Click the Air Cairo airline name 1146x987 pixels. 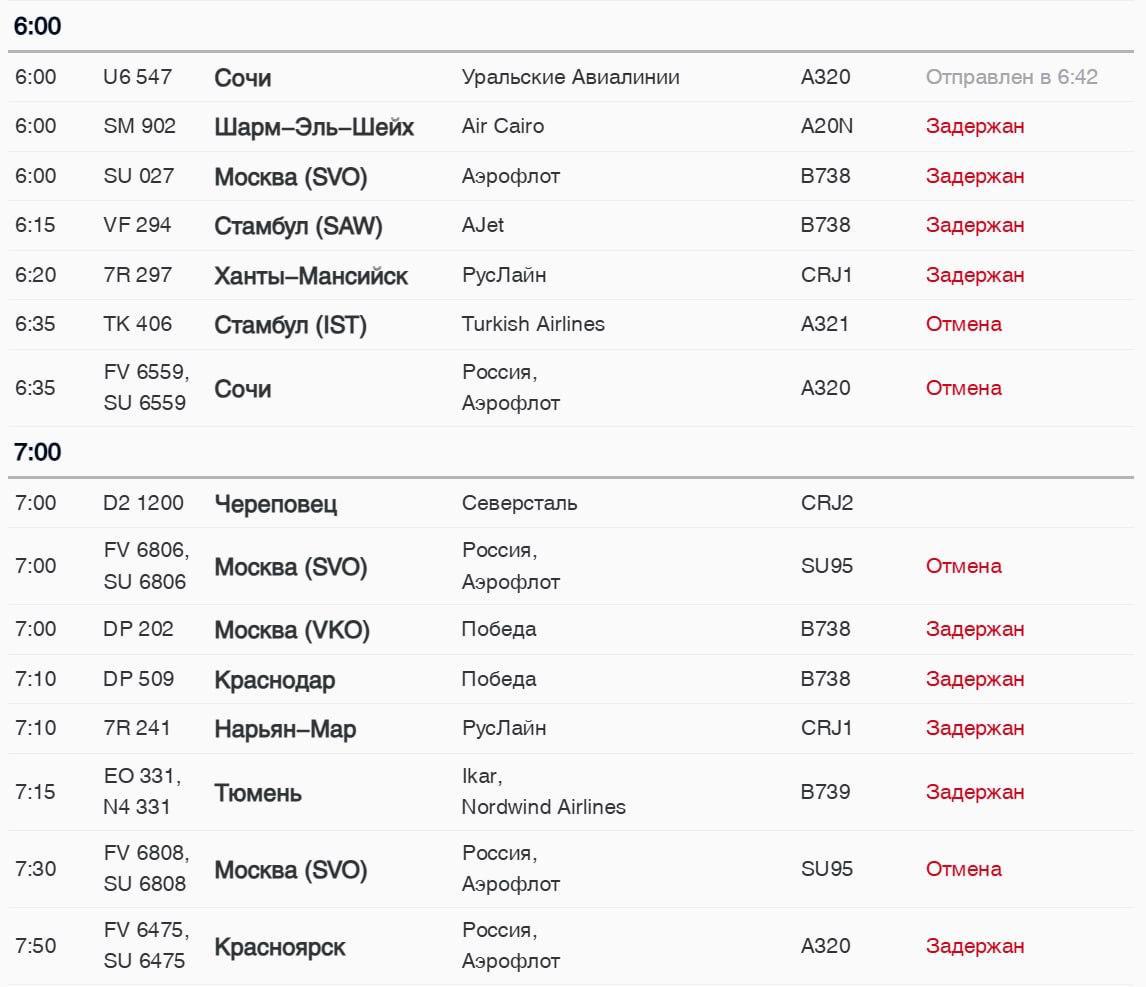(x=503, y=126)
